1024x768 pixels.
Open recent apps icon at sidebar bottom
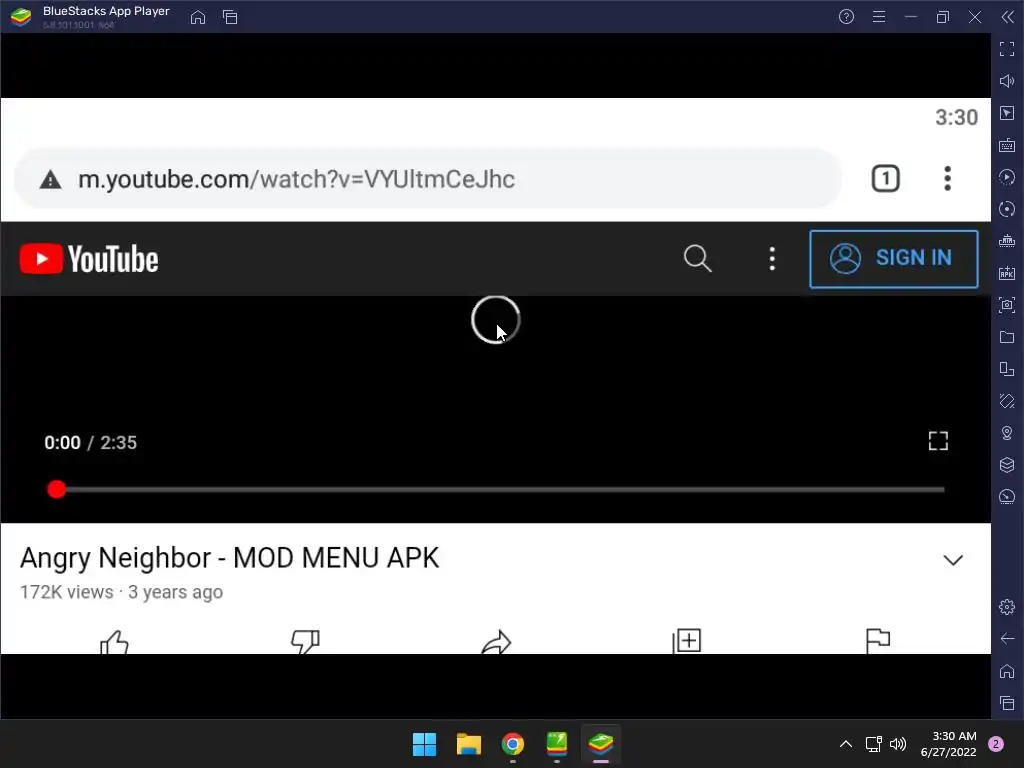tap(1007, 703)
